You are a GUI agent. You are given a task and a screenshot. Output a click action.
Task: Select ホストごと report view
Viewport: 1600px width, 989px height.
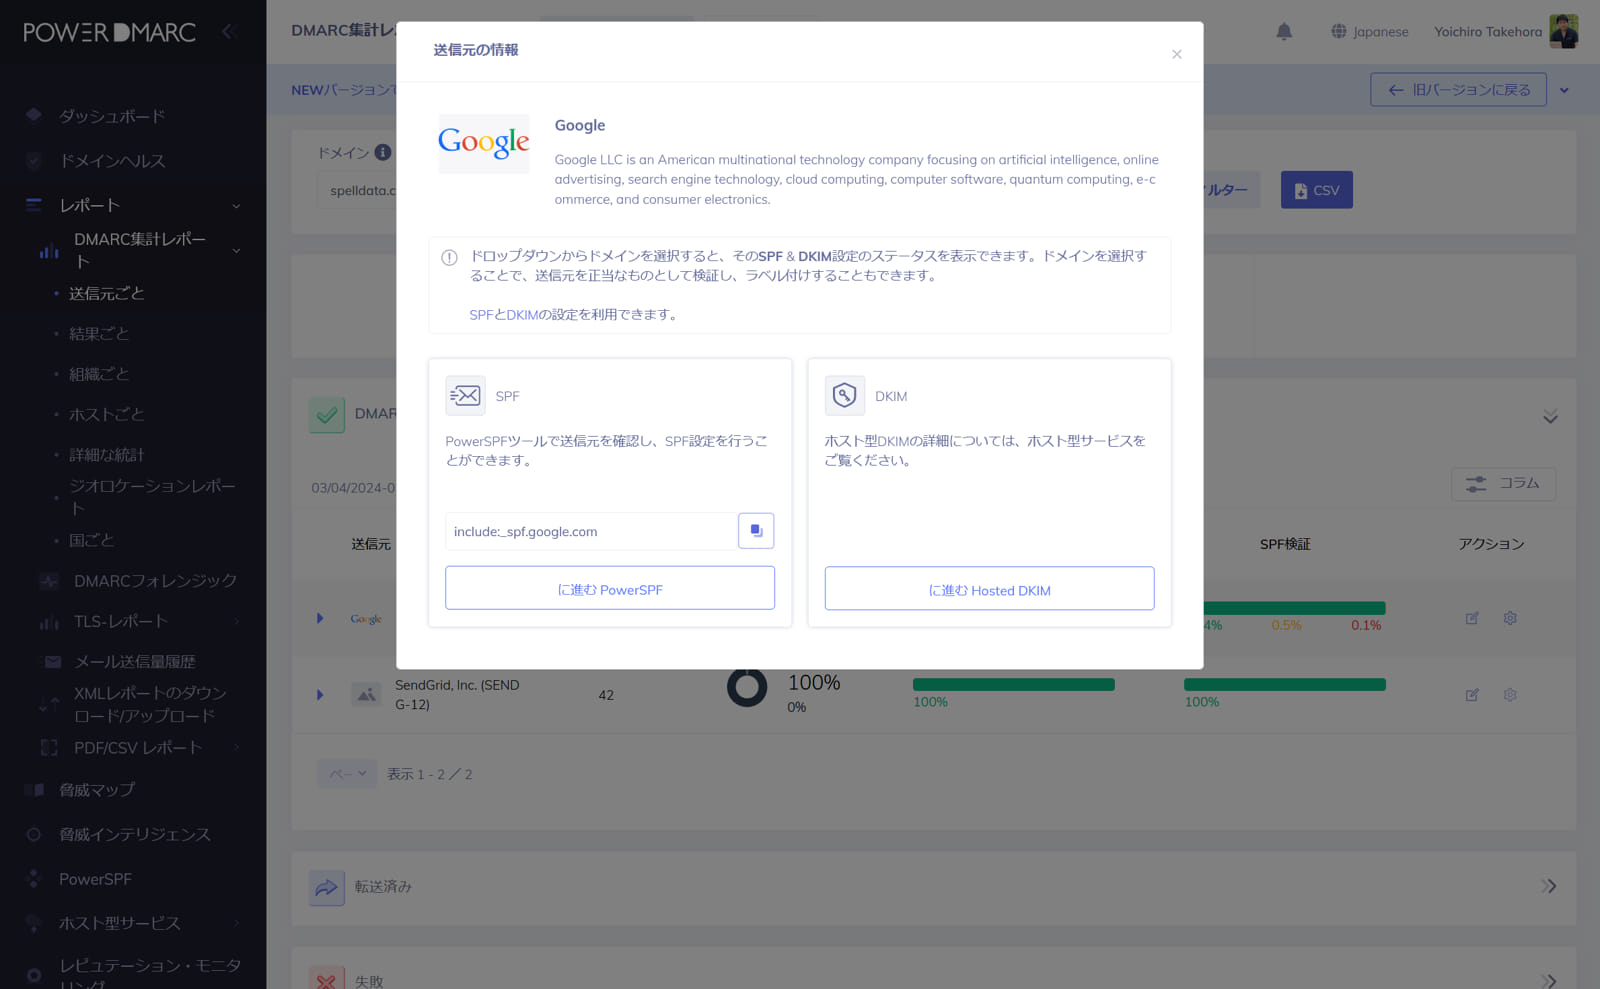pyautogui.click(x=106, y=414)
